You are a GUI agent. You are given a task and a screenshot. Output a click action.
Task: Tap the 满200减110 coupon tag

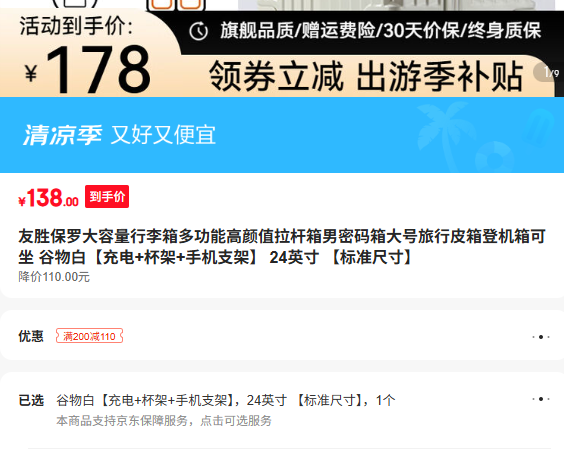point(89,336)
